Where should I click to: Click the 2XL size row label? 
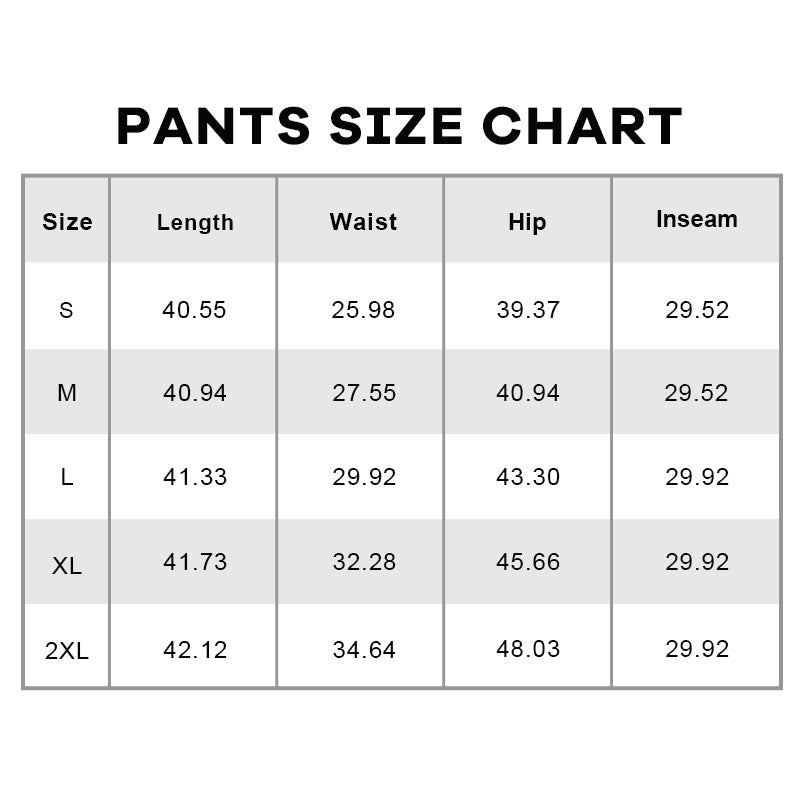(67, 651)
